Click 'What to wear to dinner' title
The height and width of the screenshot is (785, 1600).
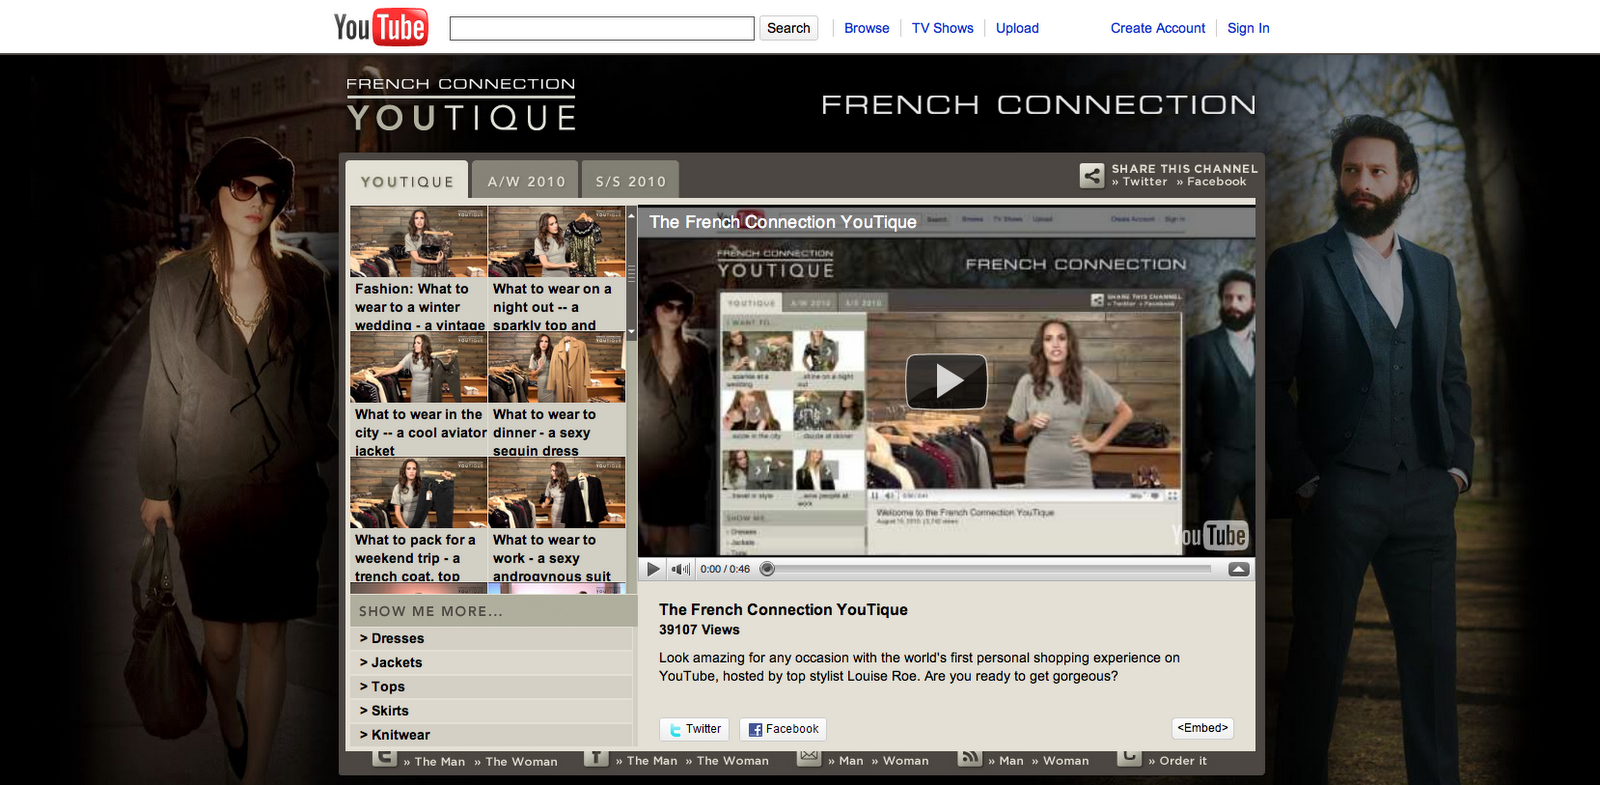[544, 432]
